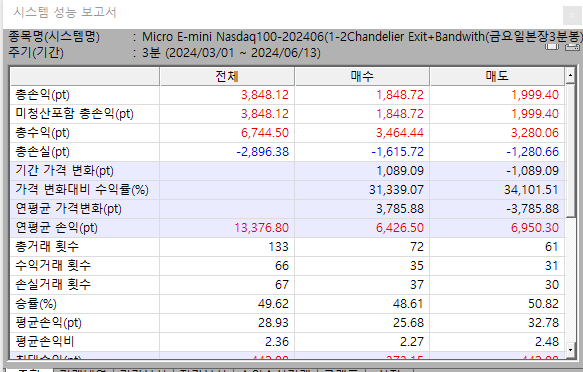Click the 30 losing sell trades cell
The image size is (583, 372).
click(x=552, y=284)
